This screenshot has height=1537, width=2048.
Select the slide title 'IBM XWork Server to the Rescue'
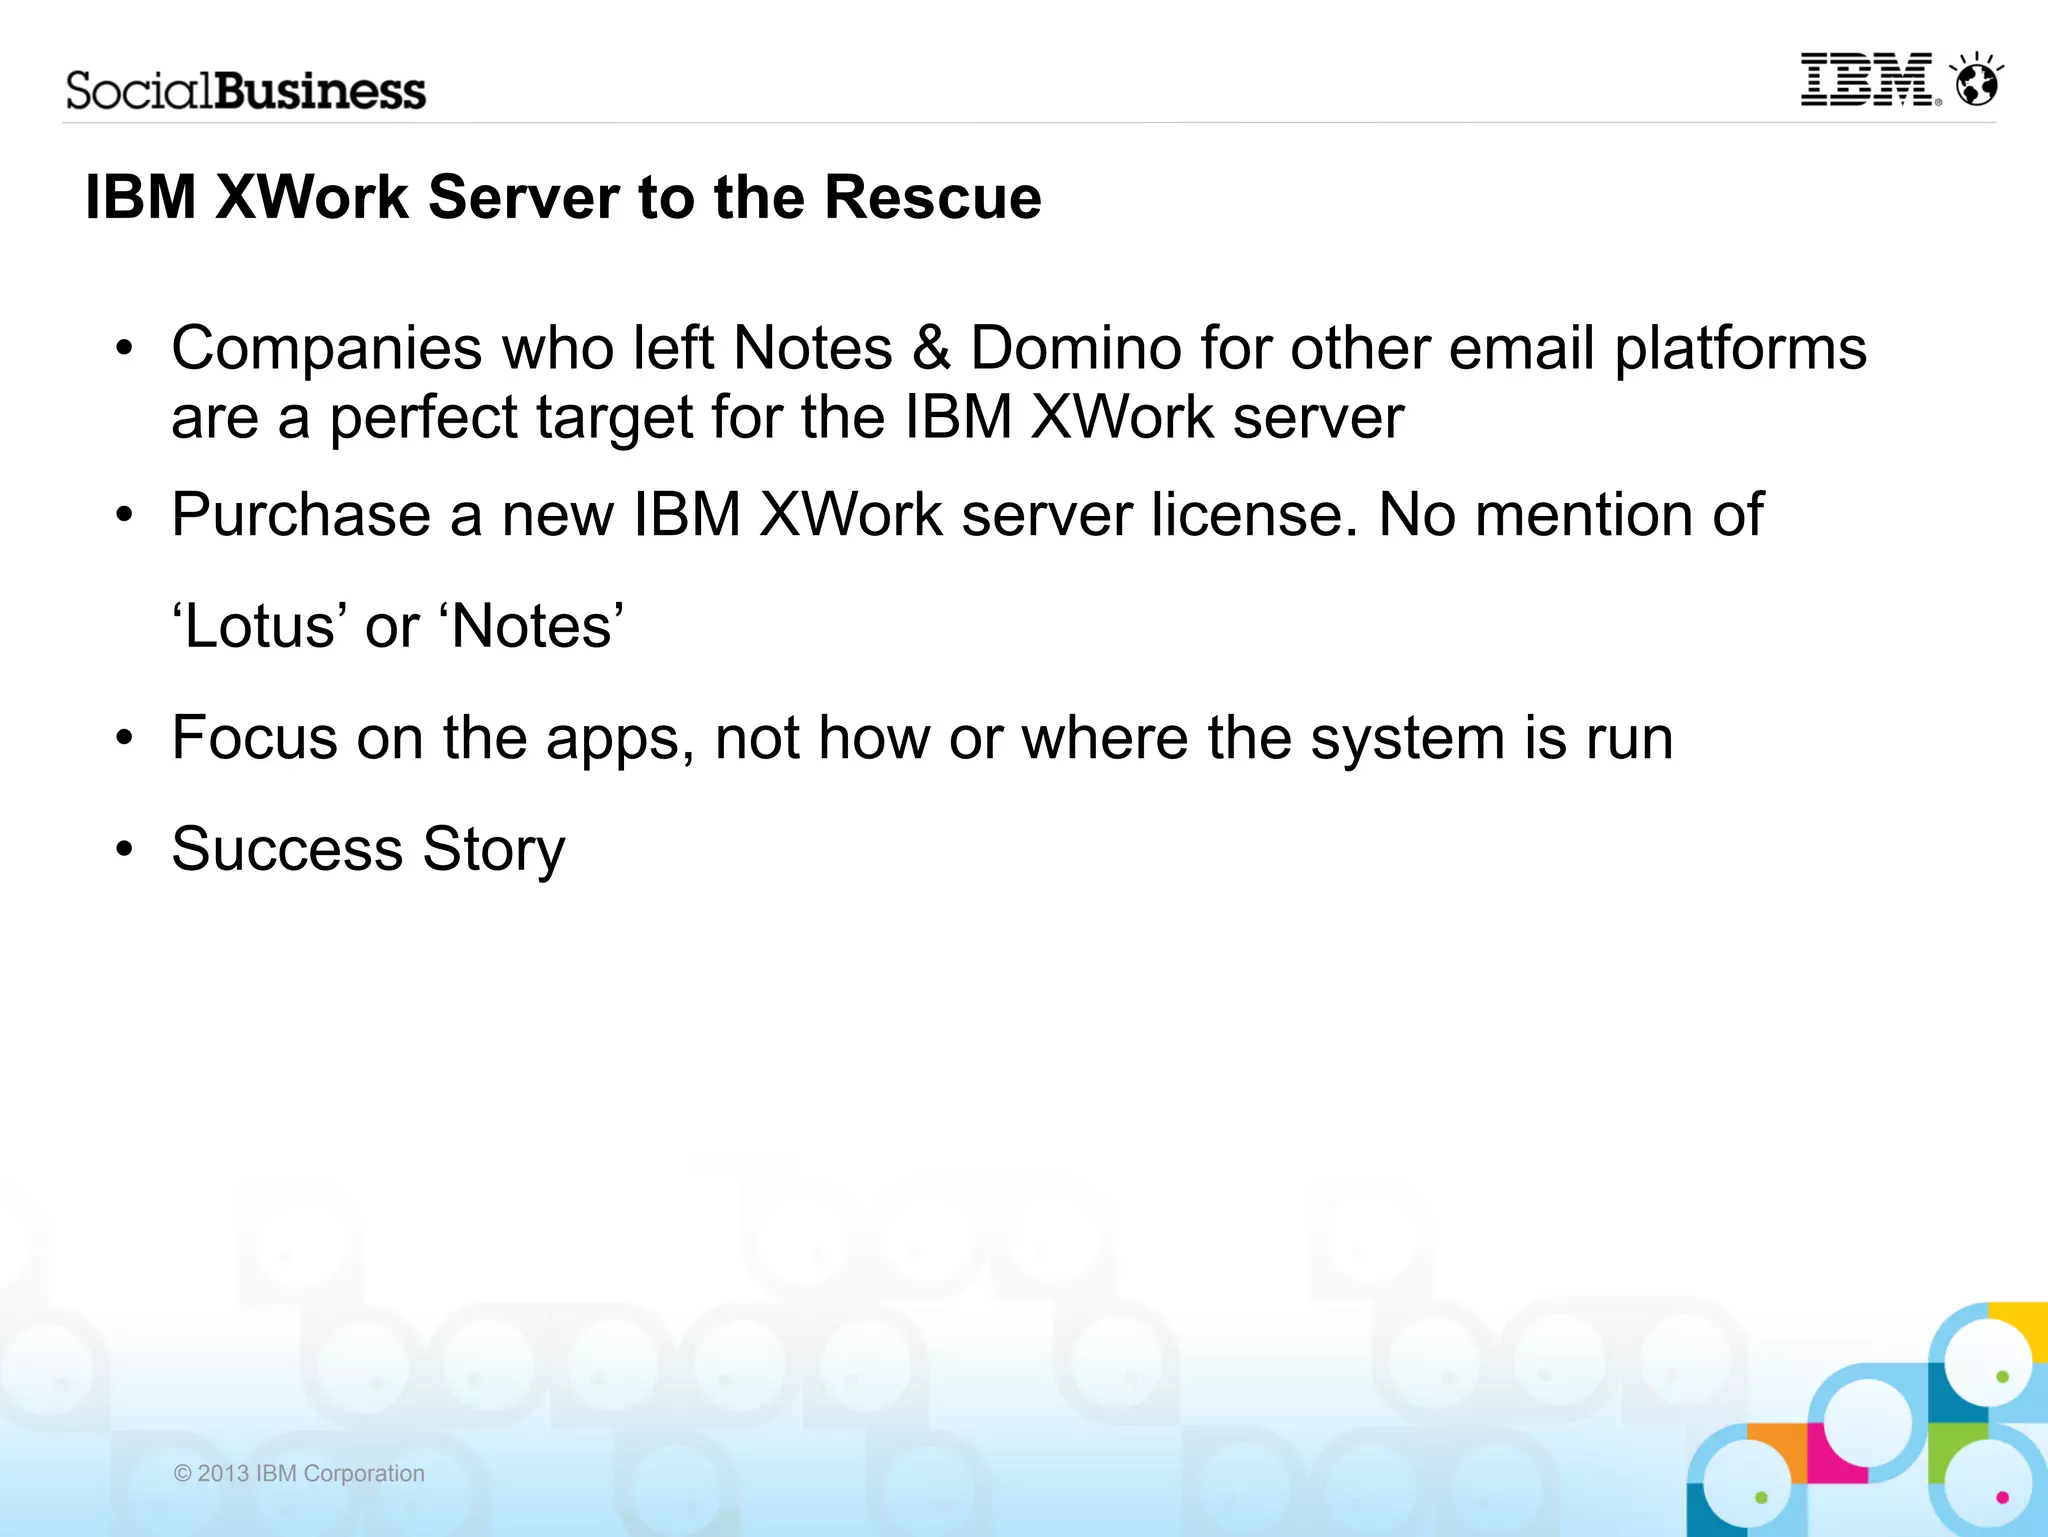563,197
